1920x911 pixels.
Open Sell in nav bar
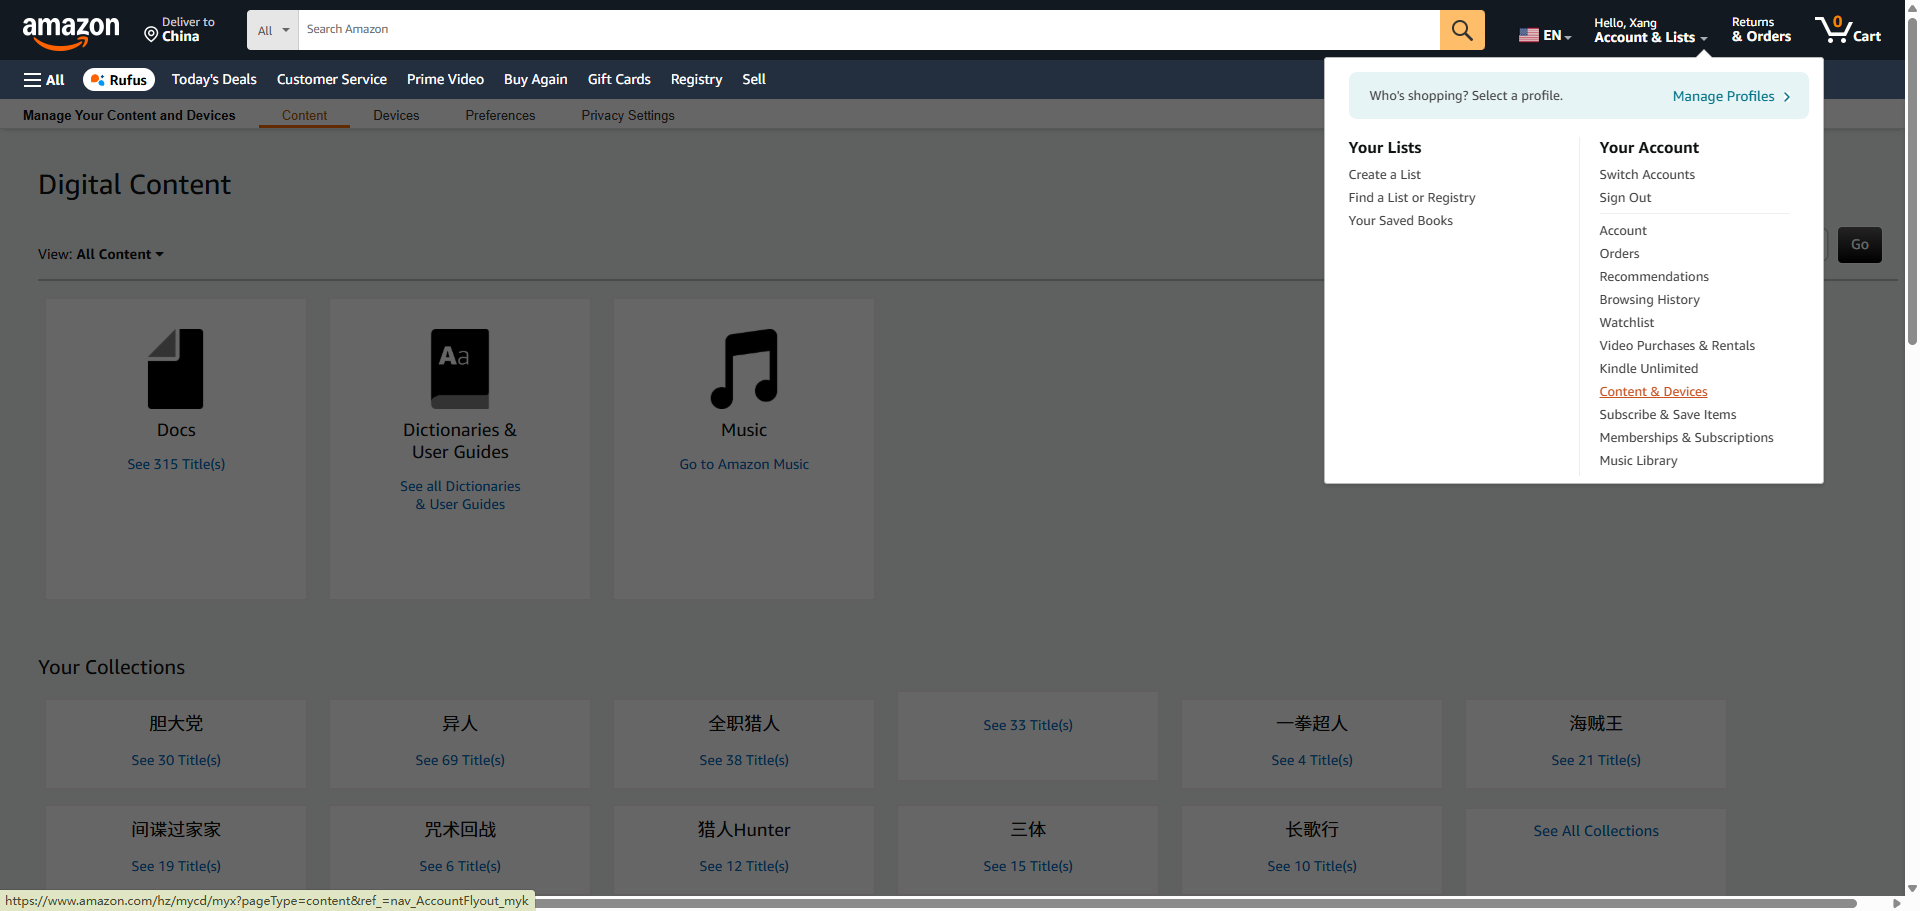click(x=754, y=79)
